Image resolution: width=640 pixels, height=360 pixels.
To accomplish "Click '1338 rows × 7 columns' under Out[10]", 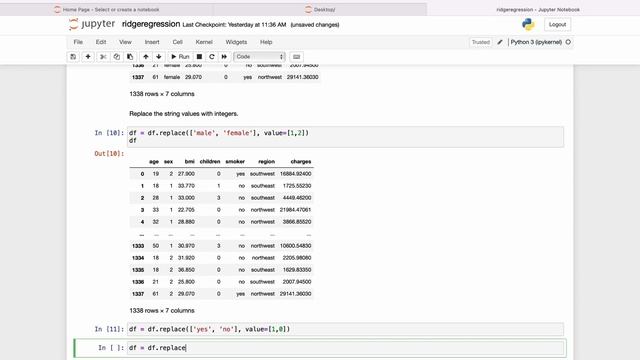I will click(x=162, y=311).
